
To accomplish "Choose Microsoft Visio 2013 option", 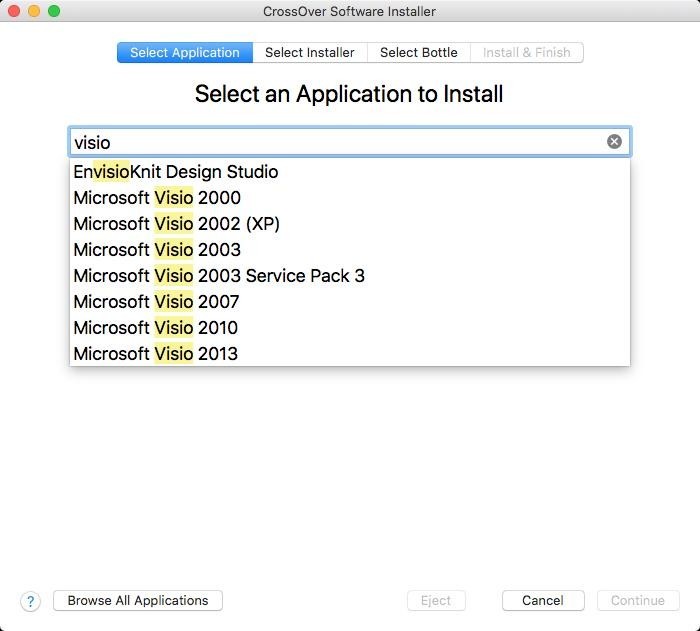I will pyautogui.click(x=156, y=354).
